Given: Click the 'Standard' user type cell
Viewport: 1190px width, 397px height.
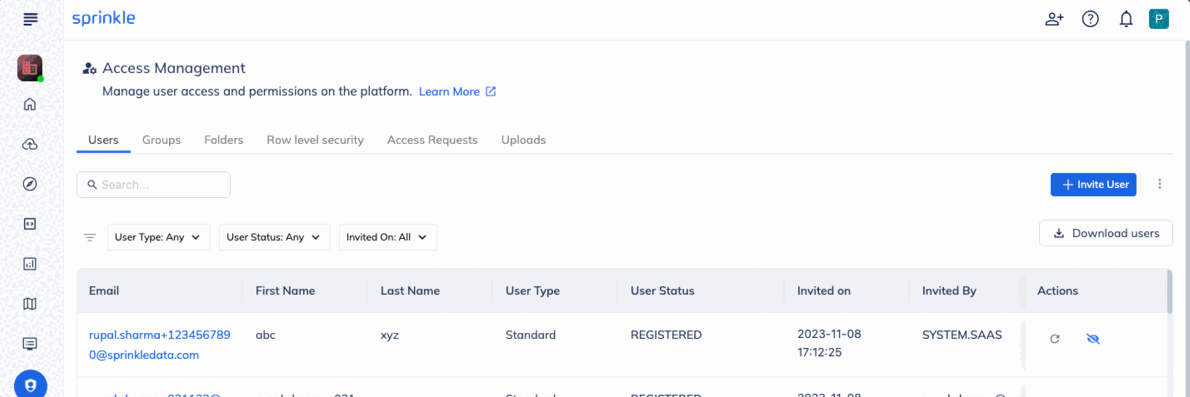Looking at the screenshot, I should coord(530,335).
